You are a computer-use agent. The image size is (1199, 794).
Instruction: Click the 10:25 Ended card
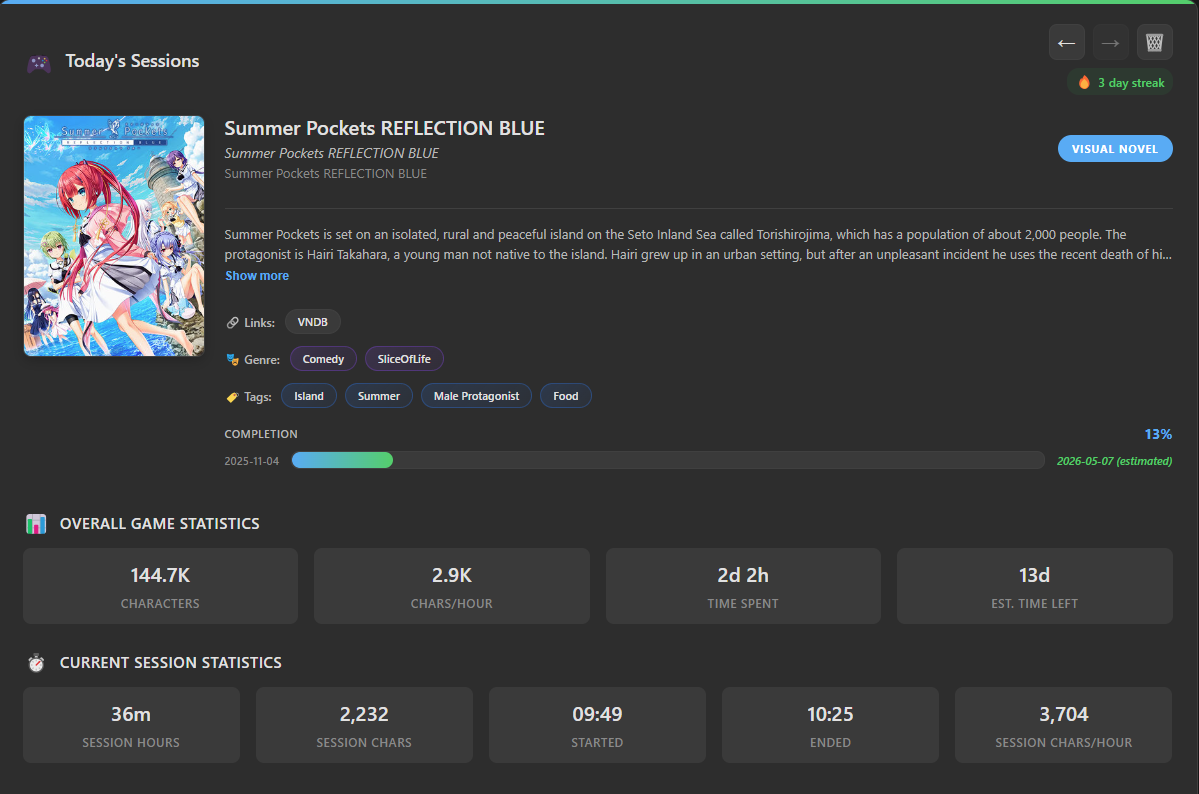830,725
